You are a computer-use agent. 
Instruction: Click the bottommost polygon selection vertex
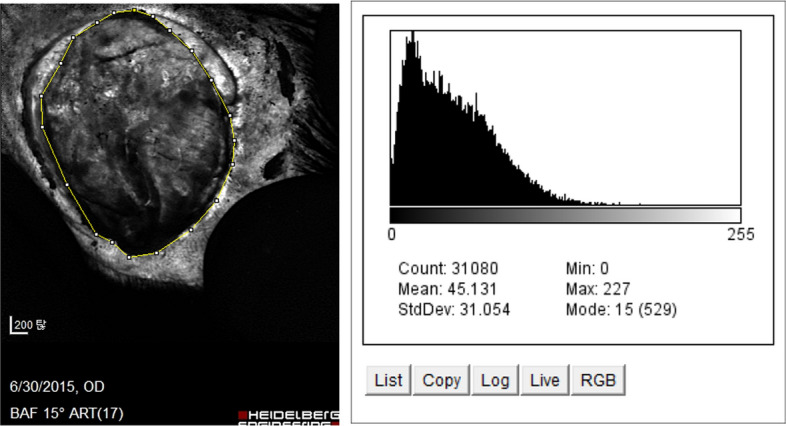129,257
